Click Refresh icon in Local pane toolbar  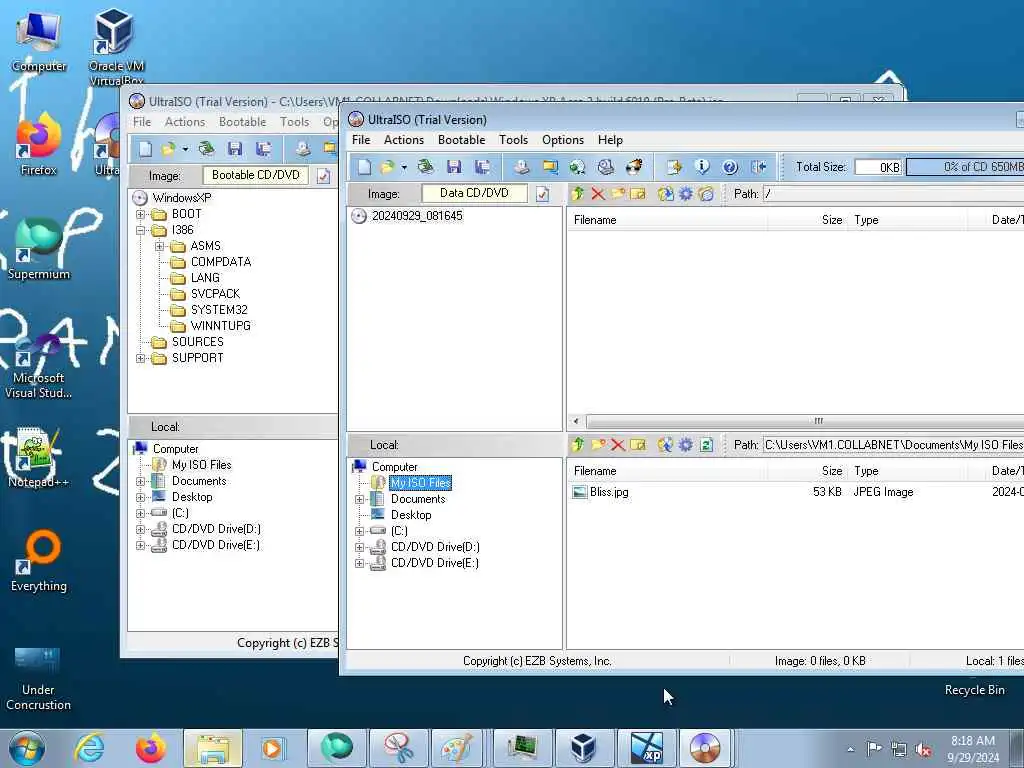[706, 445]
